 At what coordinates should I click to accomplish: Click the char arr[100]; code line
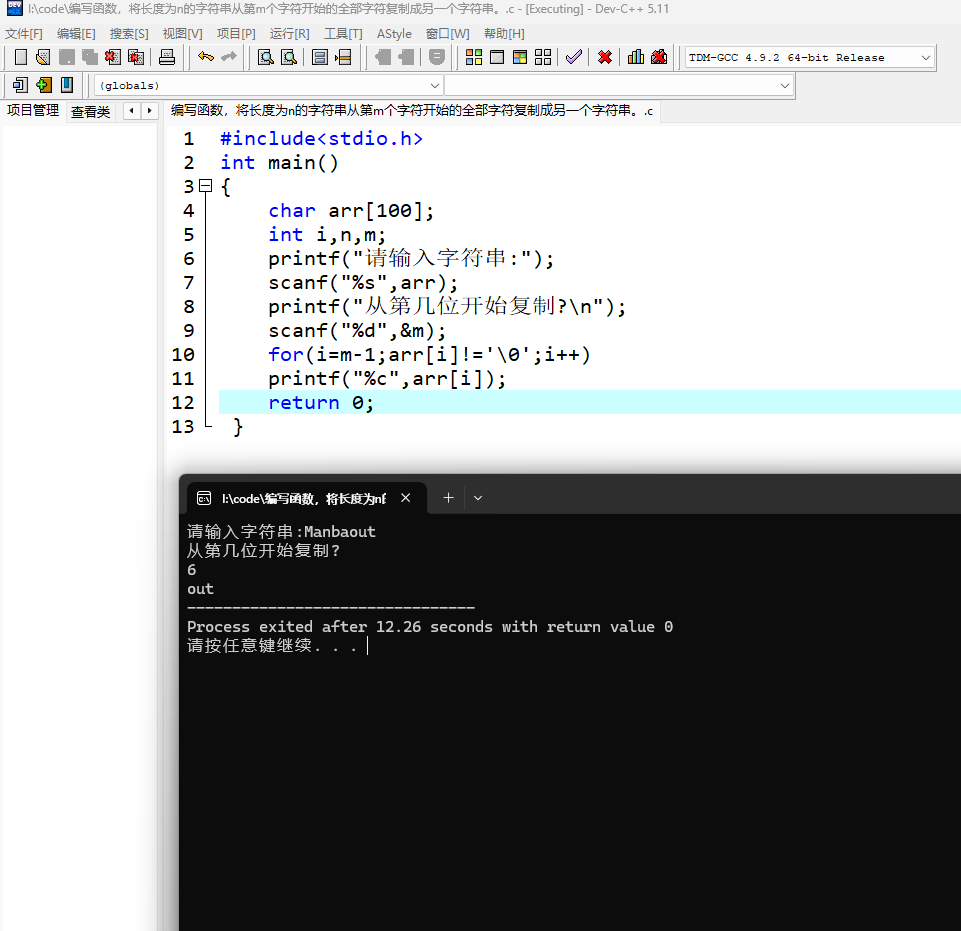point(351,211)
